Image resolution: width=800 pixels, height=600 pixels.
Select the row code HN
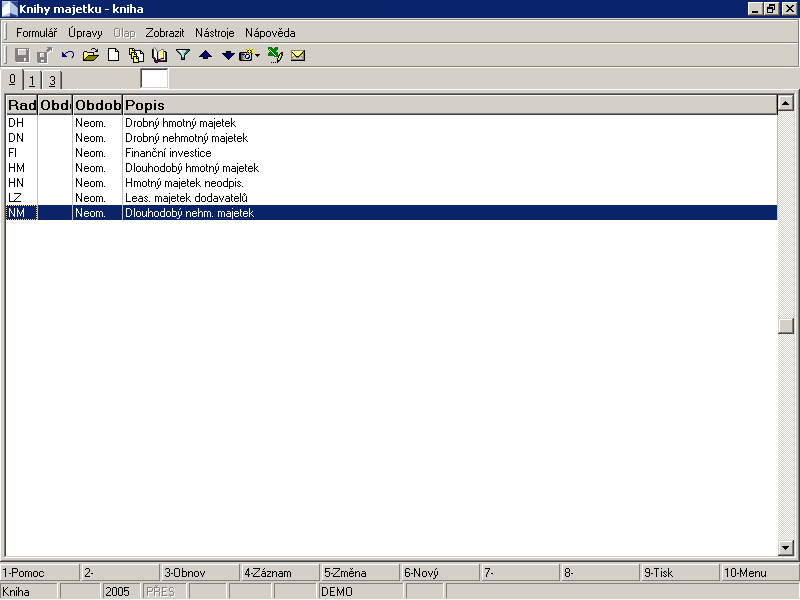[x=16, y=183]
